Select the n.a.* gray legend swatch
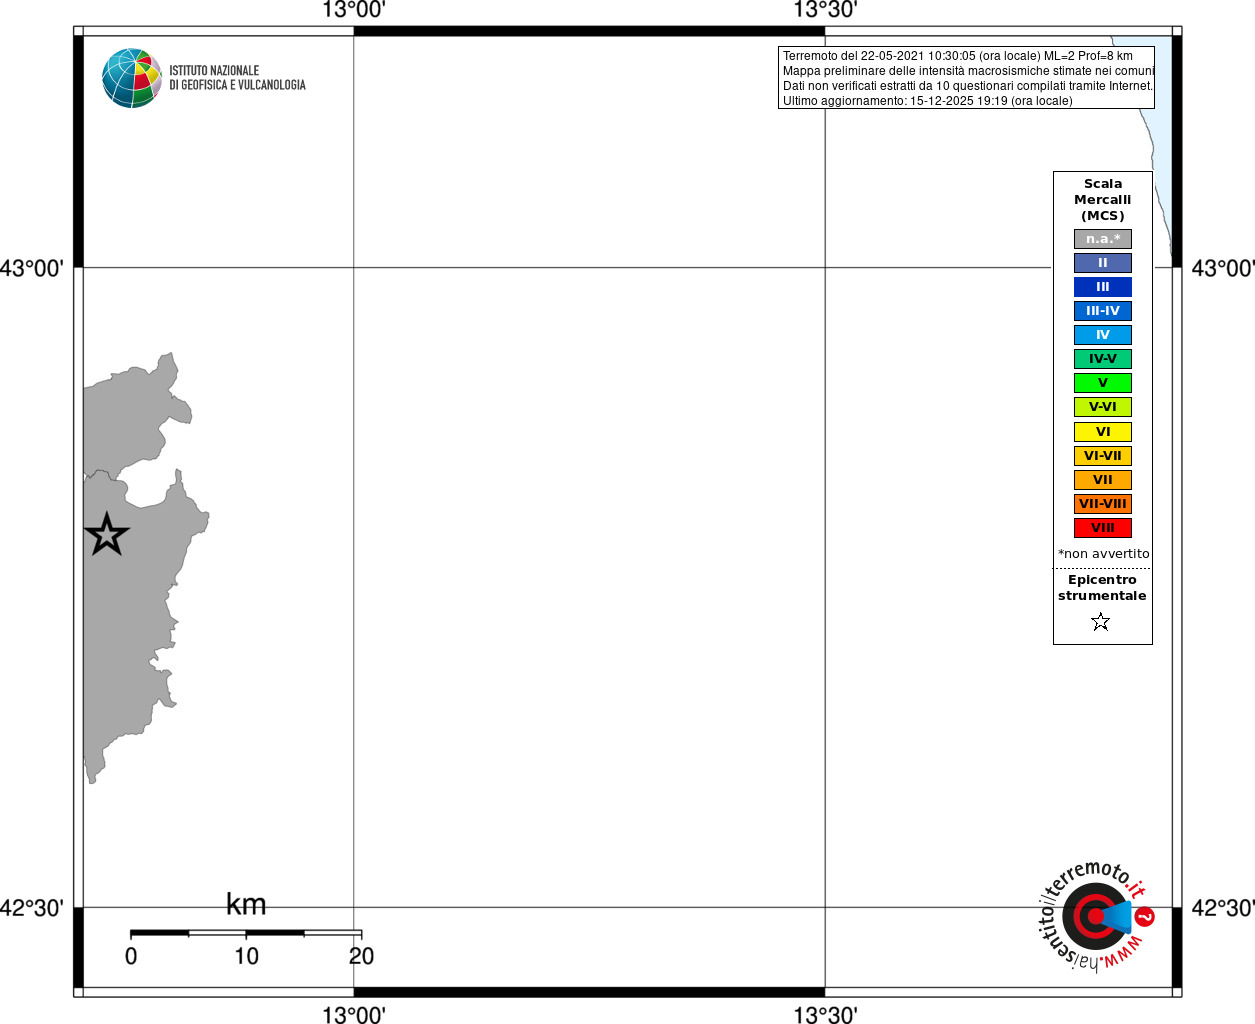The height and width of the screenshot is (1024, 1255). [x=1103, y=239]
